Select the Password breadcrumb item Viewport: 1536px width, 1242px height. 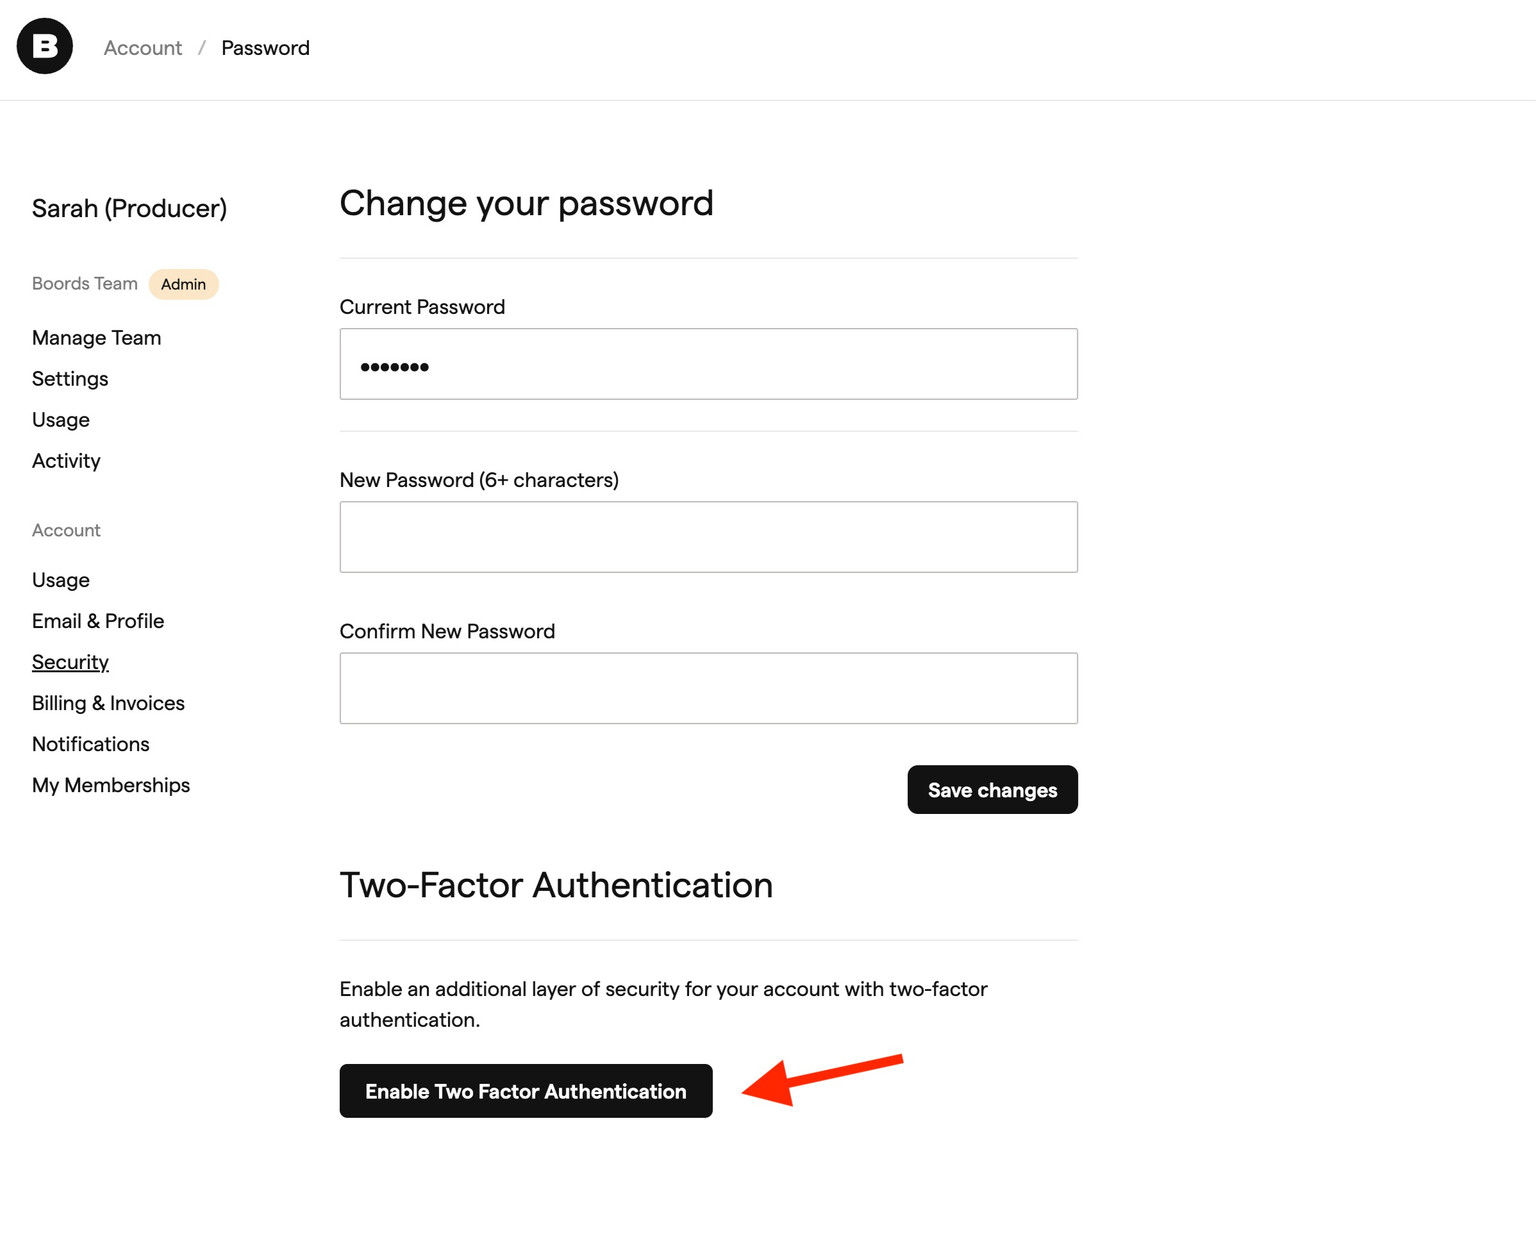tap(265, 47)
